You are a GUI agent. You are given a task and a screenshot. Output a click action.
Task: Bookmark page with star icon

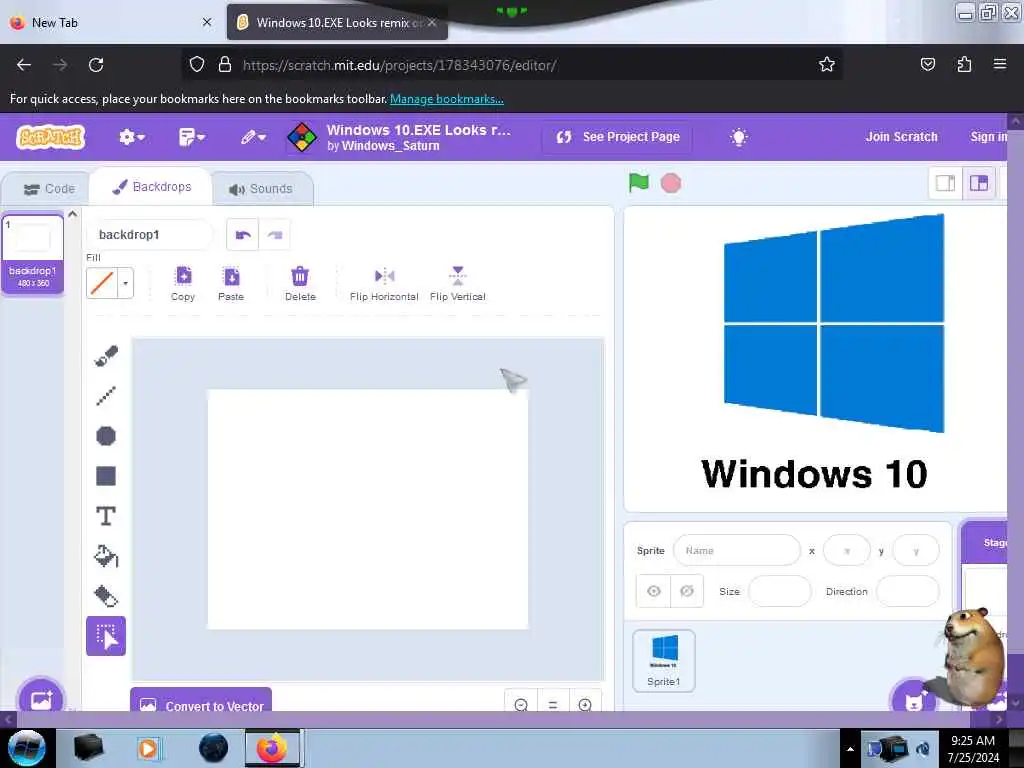click(827, 65)
